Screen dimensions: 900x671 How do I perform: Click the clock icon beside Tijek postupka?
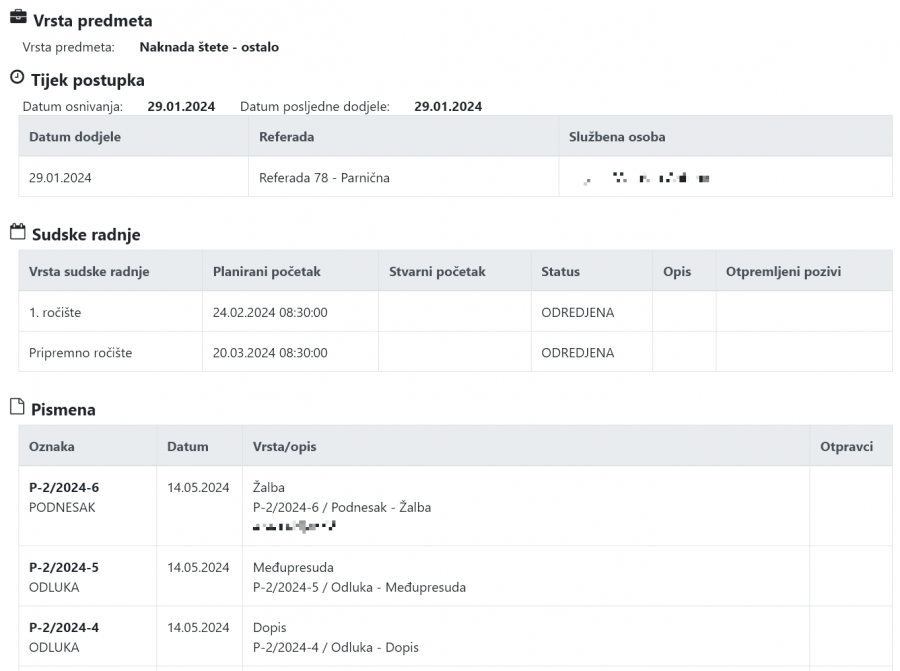17,78
